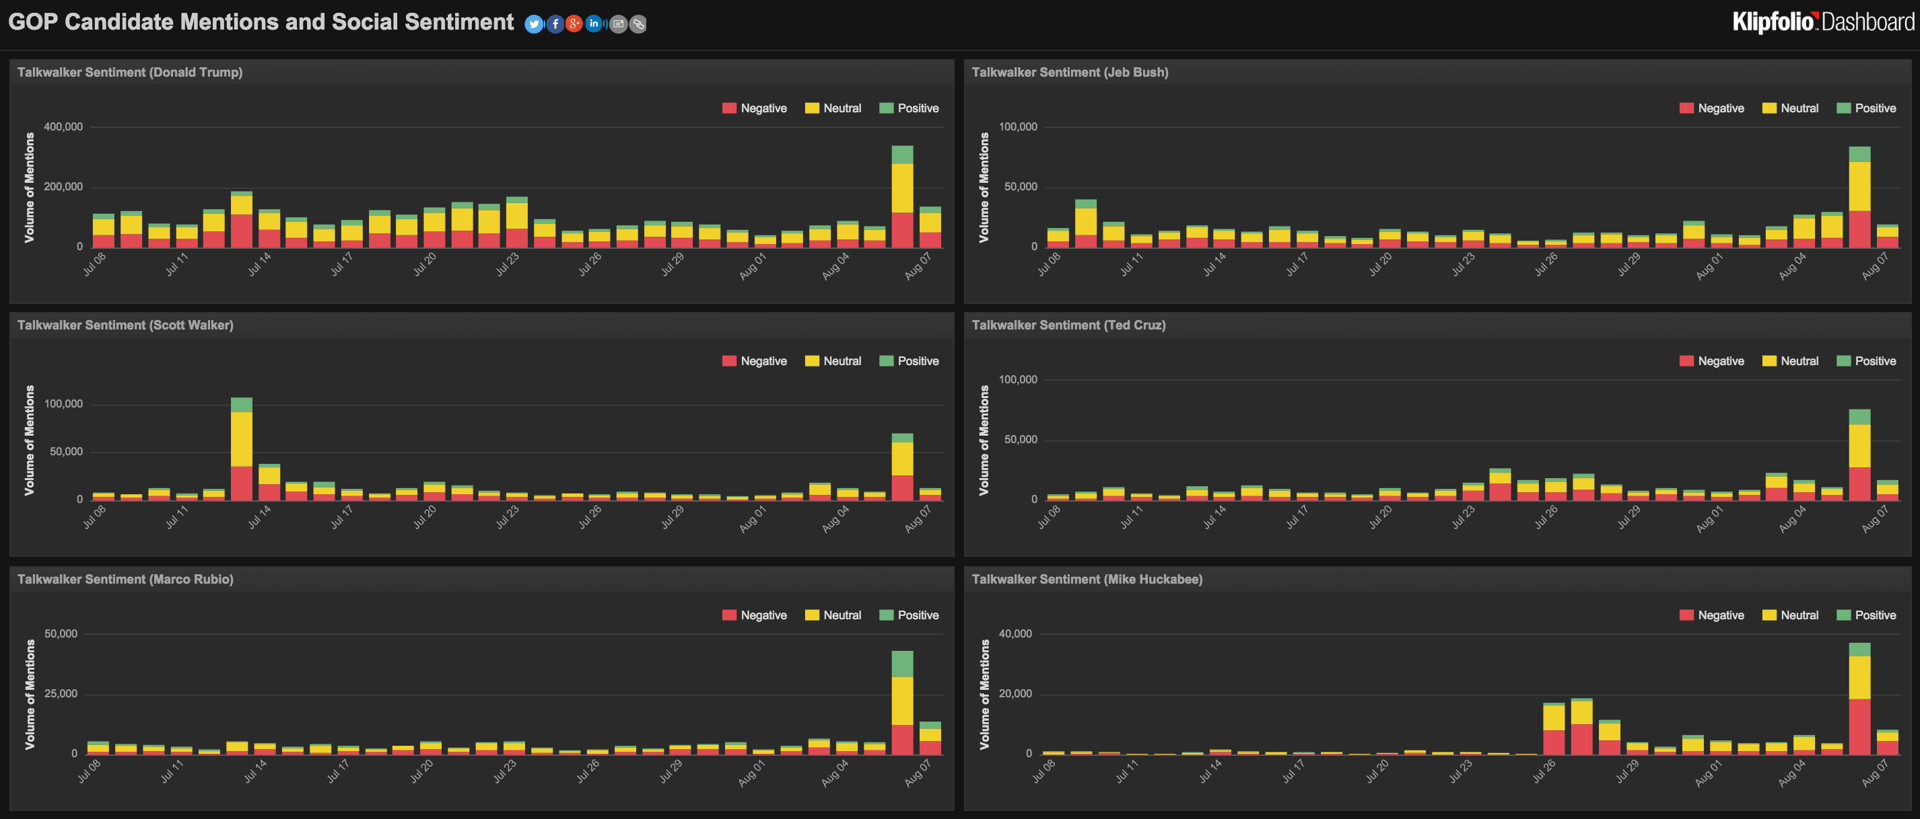1920x819 pixels.
Task: Toggle Negative series in Scott Walker chart
Action: point(754,361)
